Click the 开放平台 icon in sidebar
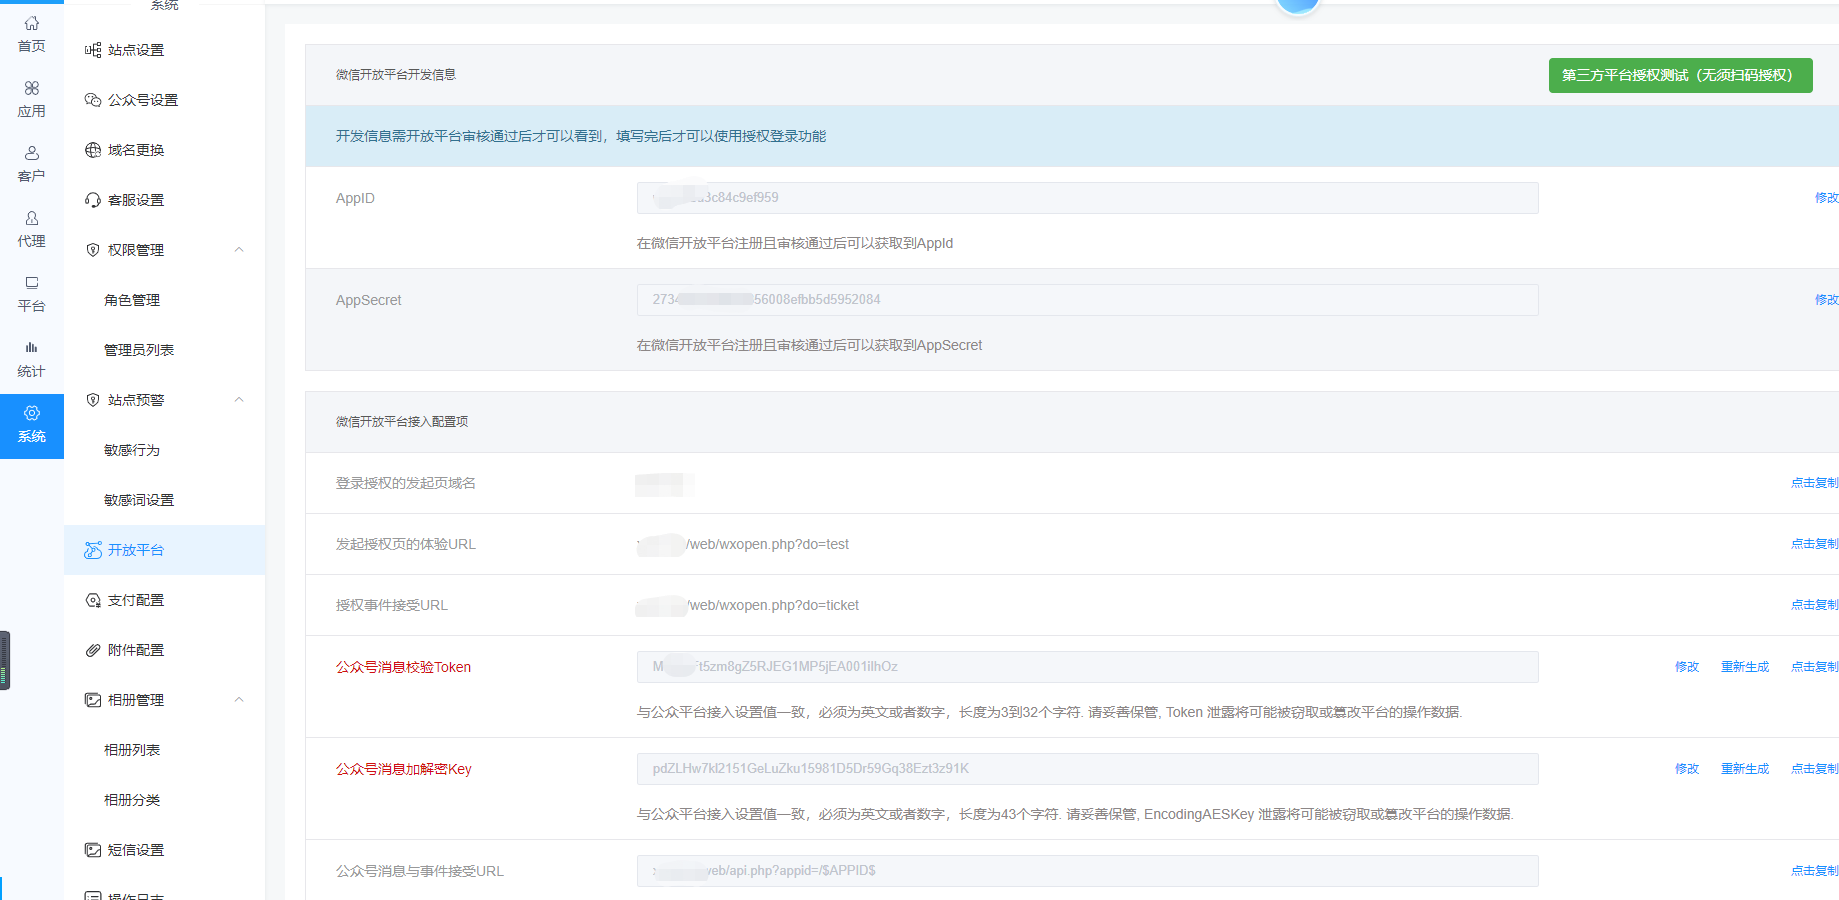The height and width of the screenshot is (900, 1839). point(93,550)
